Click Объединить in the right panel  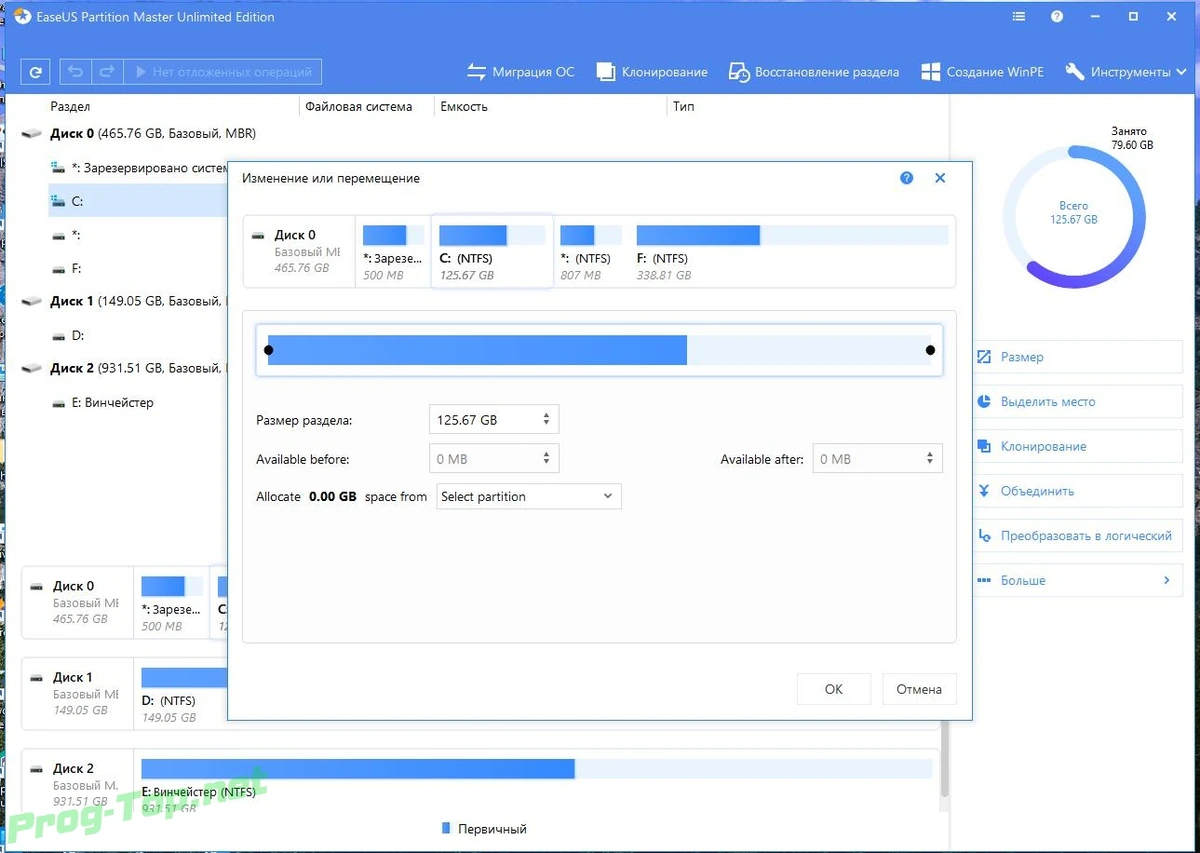coord(1077,491)
